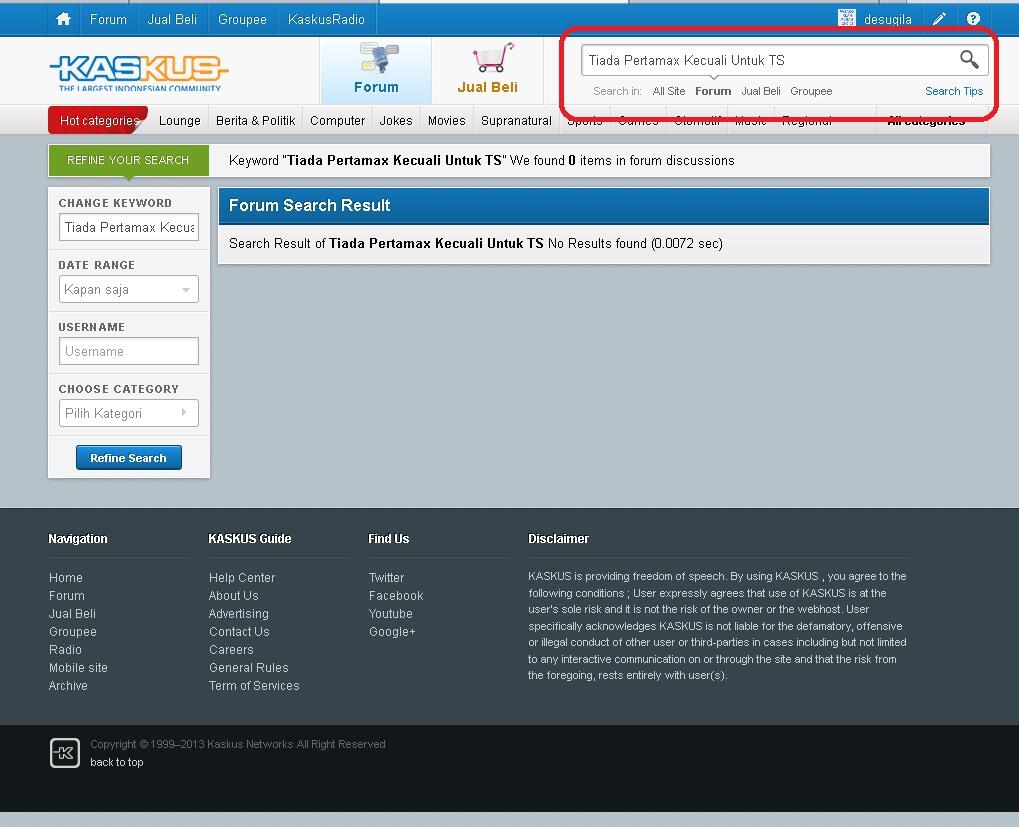Click the Forum speech bubbles icon
This screenshot has width=1019, height=827.
click(x=380, y=58)
